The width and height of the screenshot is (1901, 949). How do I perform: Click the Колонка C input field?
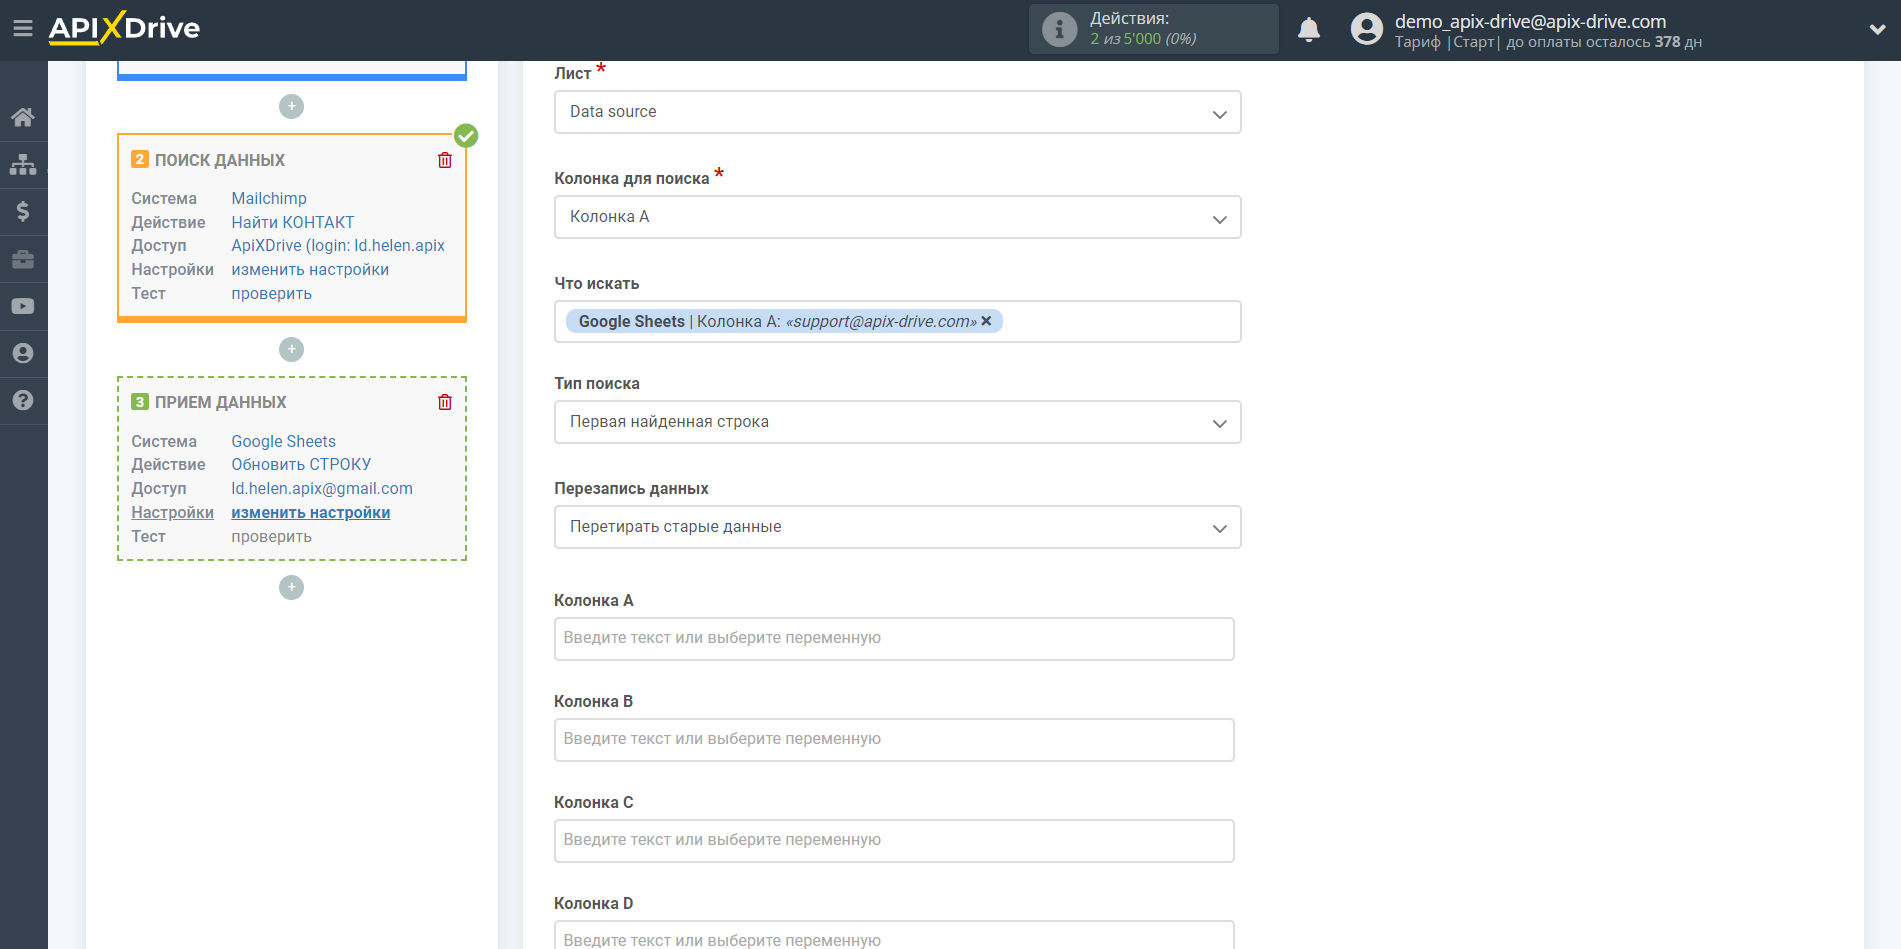[894, 841]
